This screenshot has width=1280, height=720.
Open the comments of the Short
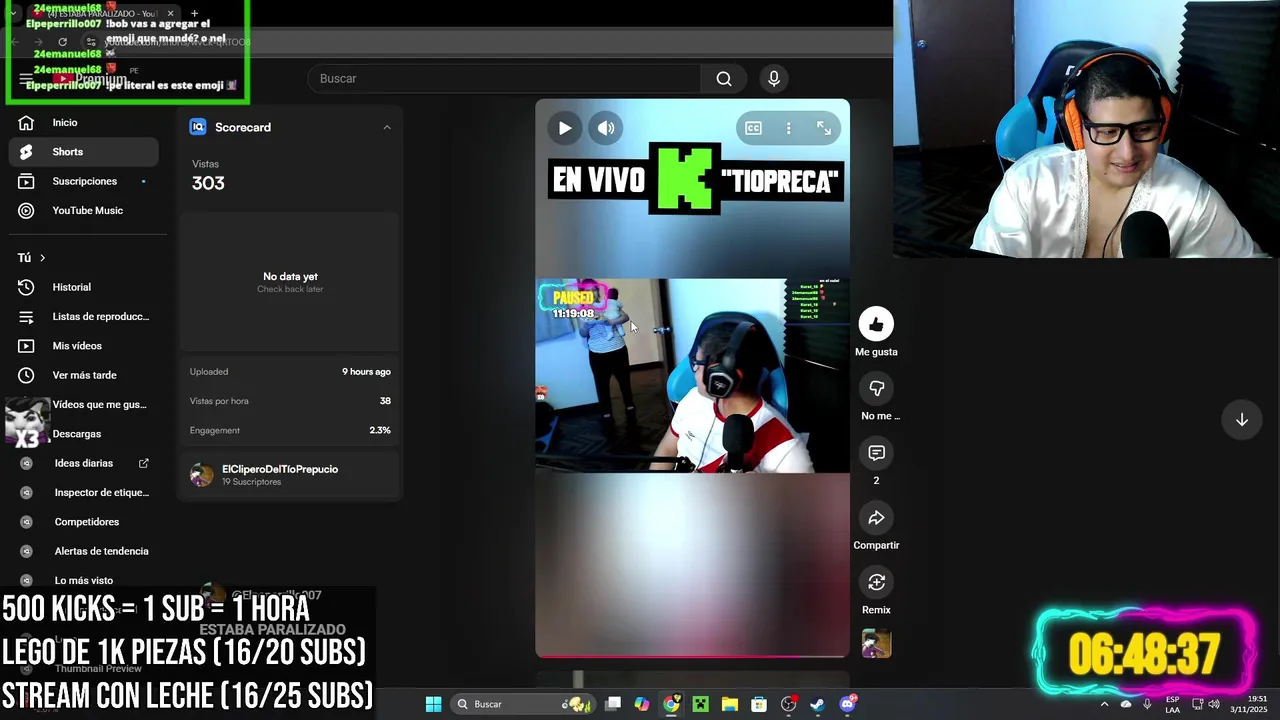(876, 453)
